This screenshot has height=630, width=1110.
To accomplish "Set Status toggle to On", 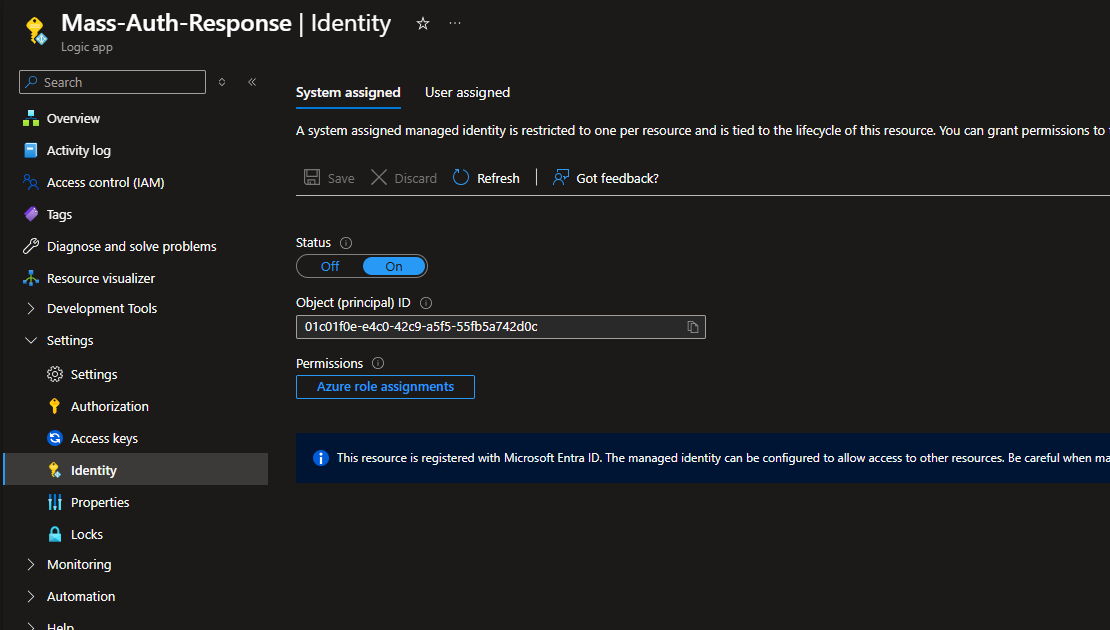I will coord(394,266).
